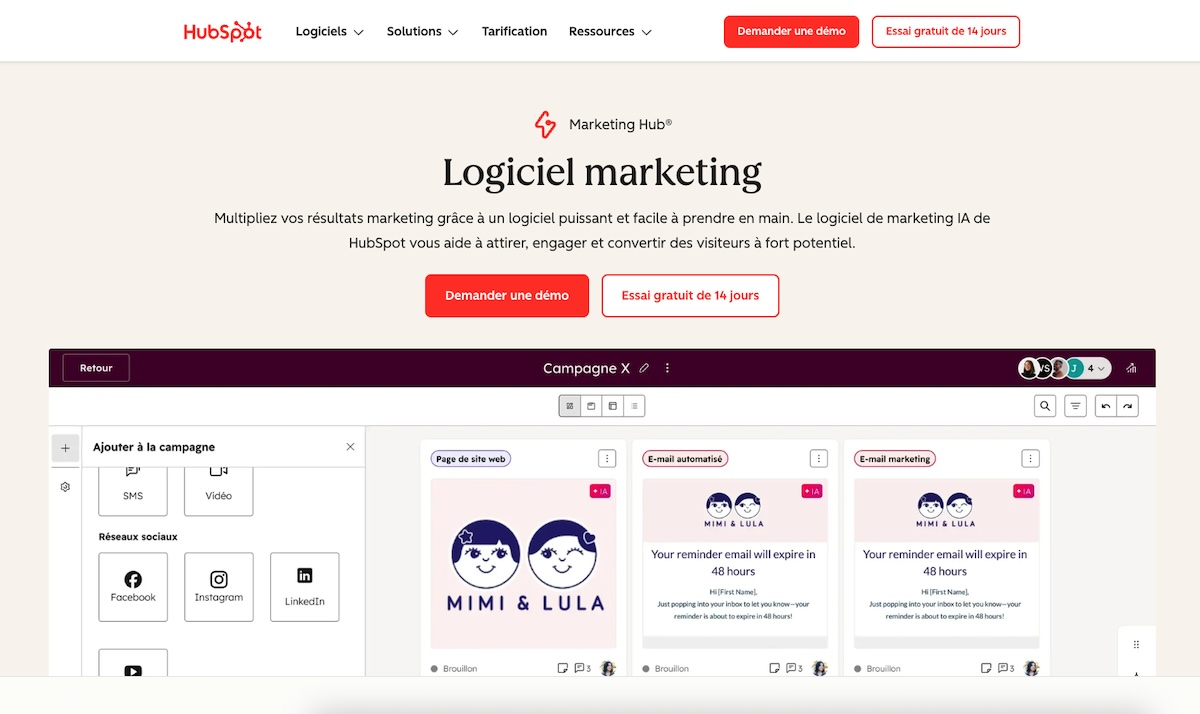The image size is (1200, 714).
Task: Choose the Instagram tile
Action: pos(219,587)
